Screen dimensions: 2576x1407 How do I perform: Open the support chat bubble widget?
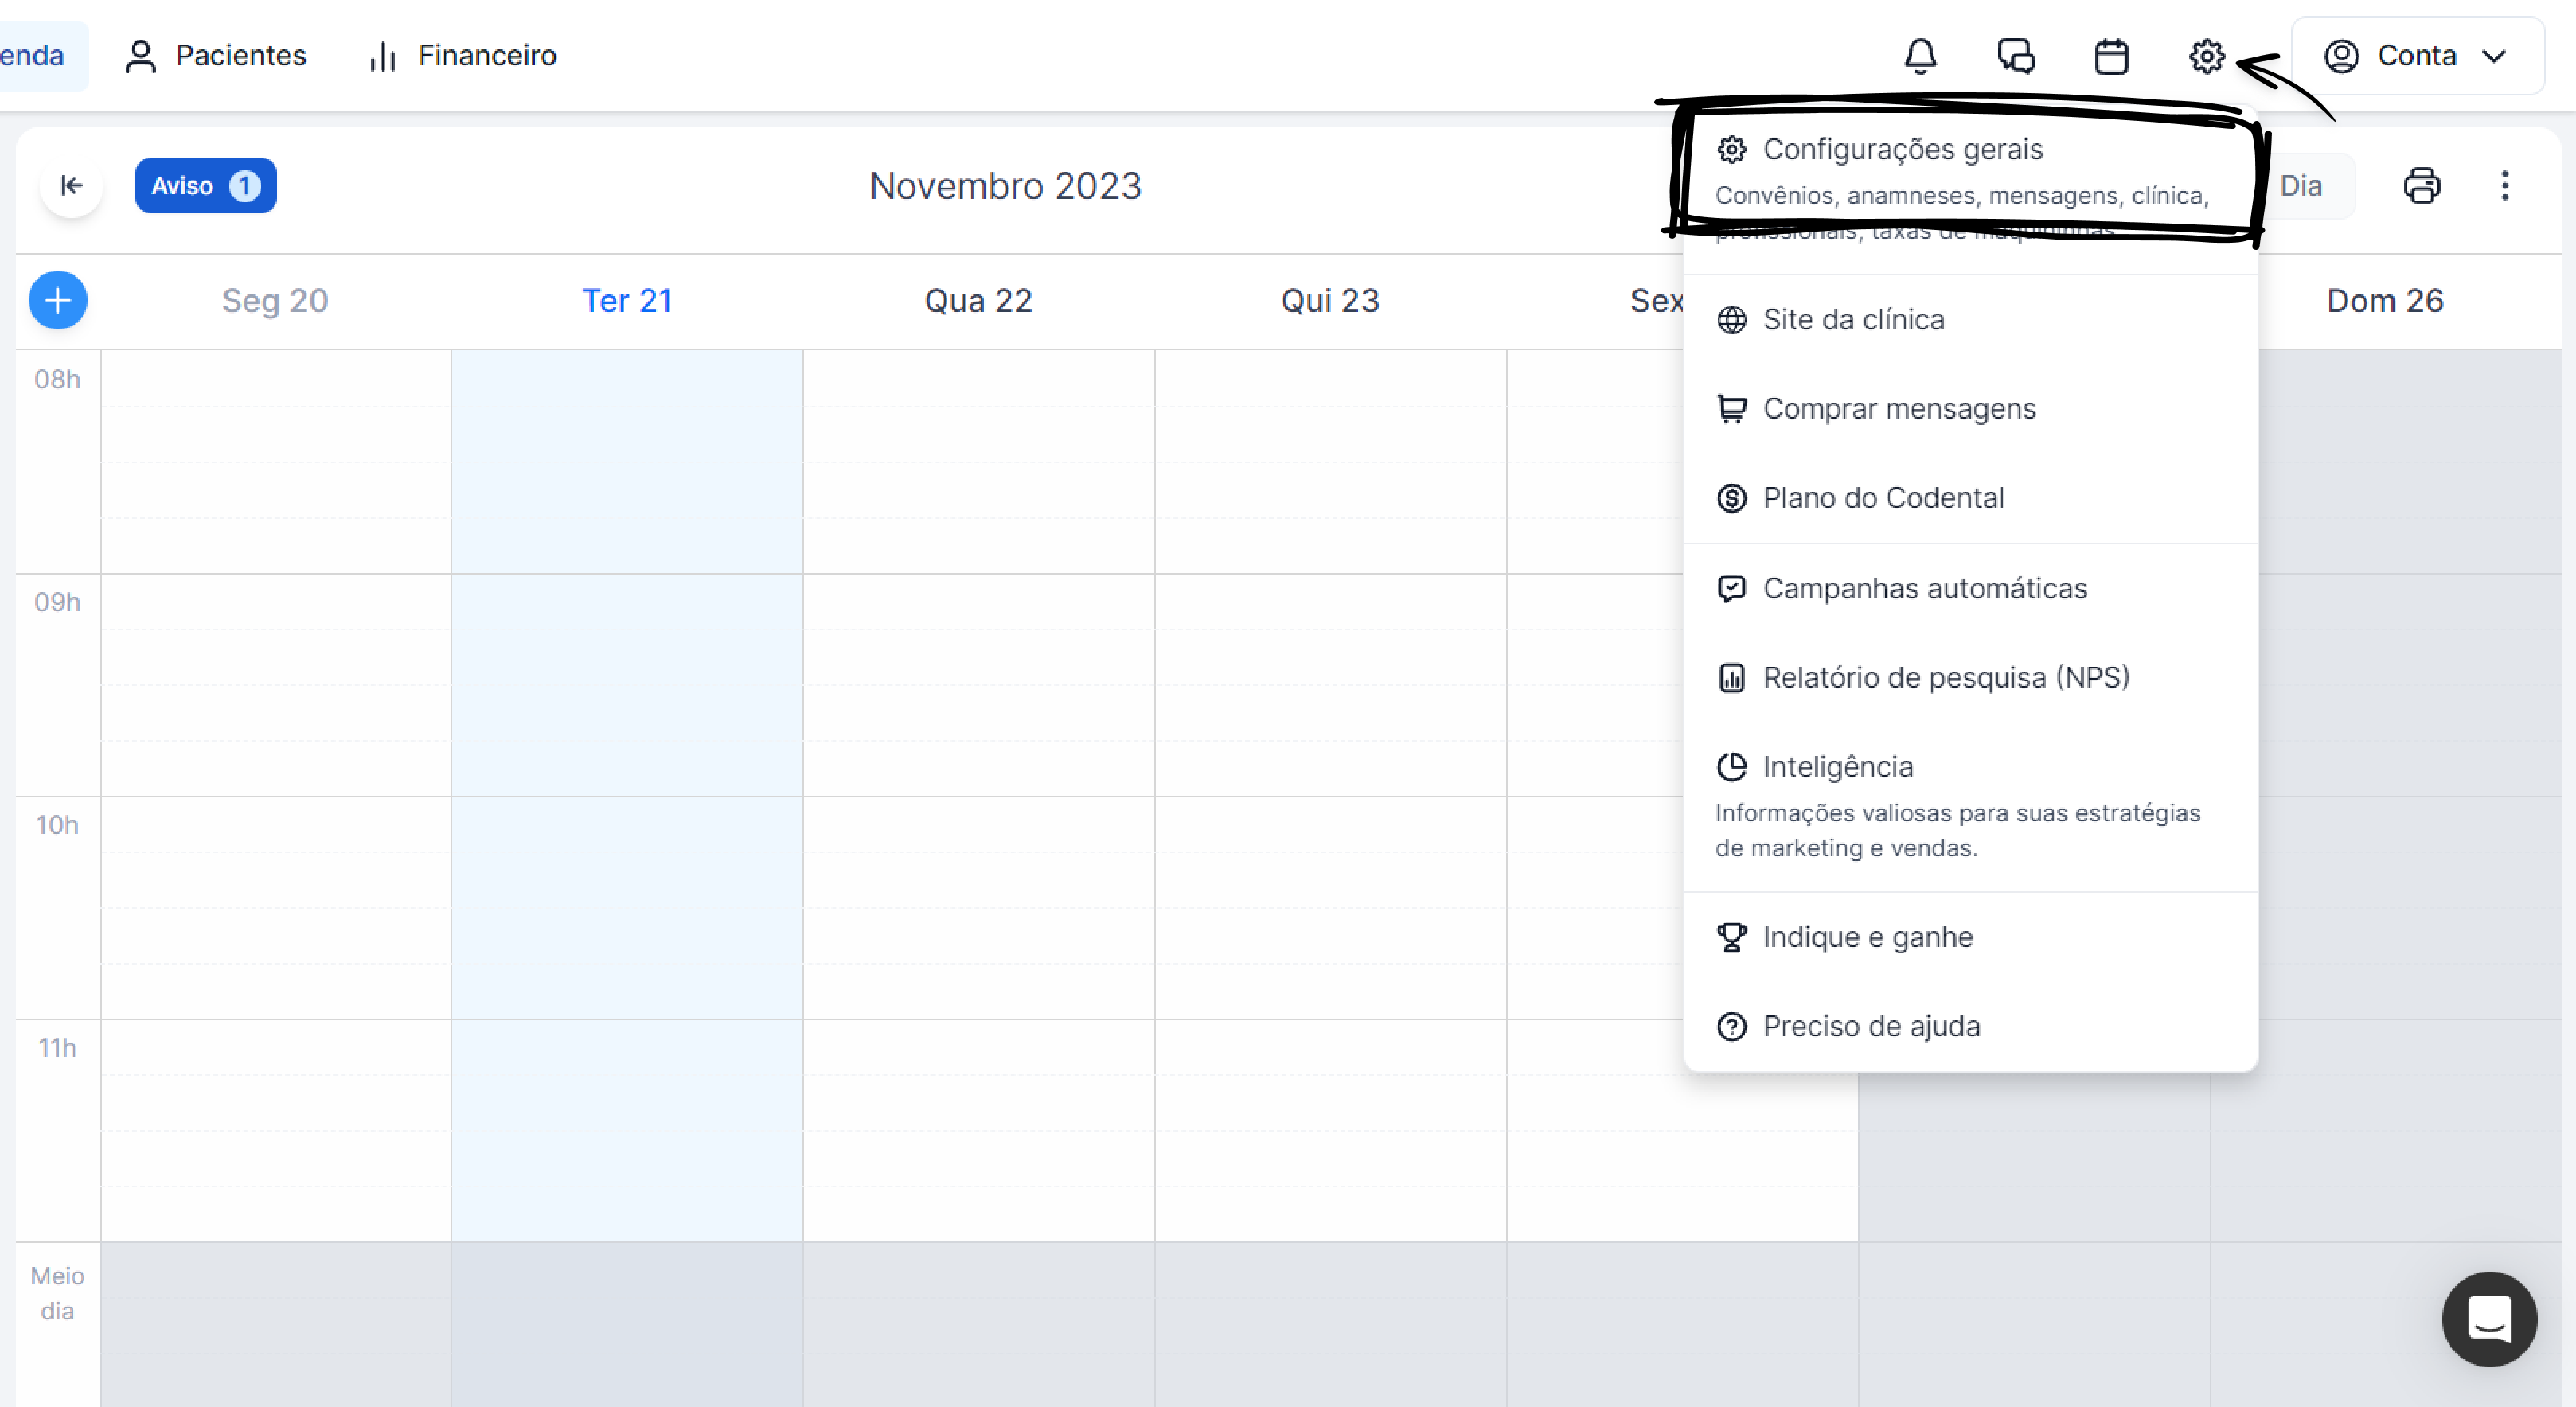(x=2488, y=1319)
